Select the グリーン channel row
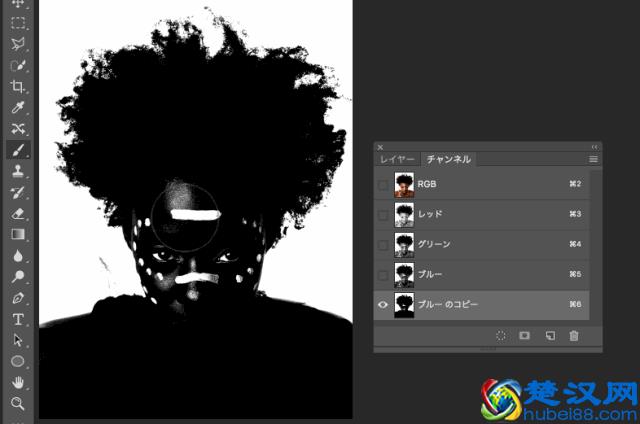The width and height of the screenshot is (640, 424). click(x=482, y=245)
